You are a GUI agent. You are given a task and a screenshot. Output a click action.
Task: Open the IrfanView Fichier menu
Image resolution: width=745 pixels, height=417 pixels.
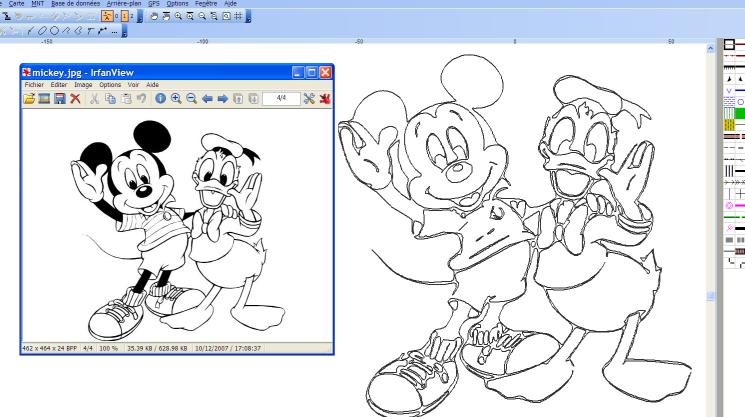[34, 85]
